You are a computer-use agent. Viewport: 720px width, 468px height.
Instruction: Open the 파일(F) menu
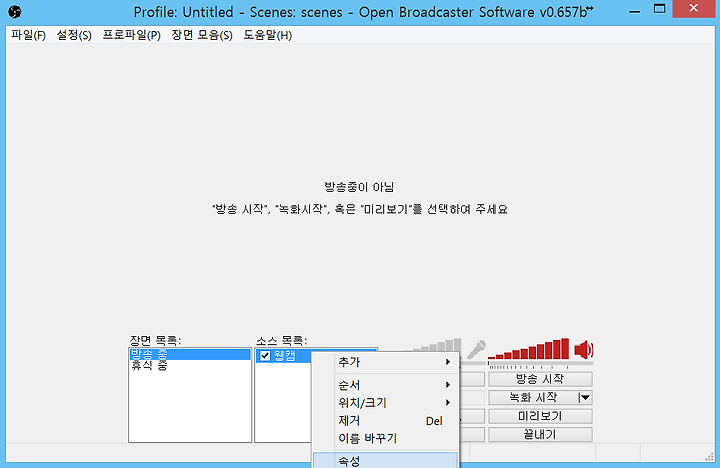[28, 35]
